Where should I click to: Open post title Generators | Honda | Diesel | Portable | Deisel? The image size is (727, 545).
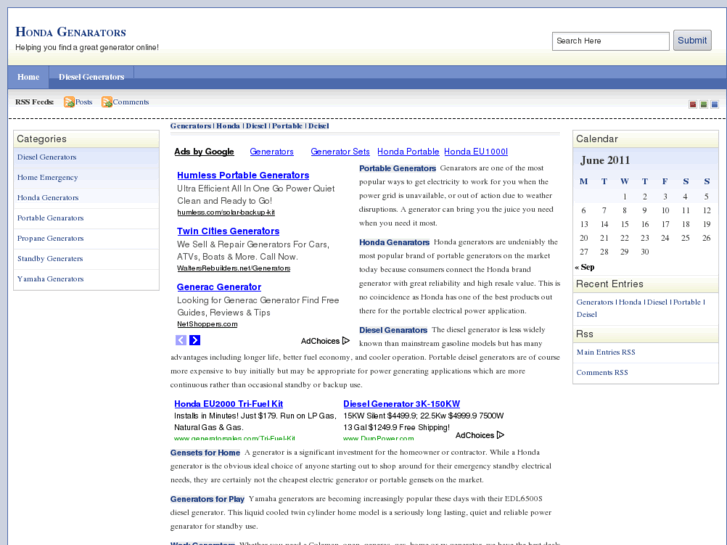click(x=249, y=126)
